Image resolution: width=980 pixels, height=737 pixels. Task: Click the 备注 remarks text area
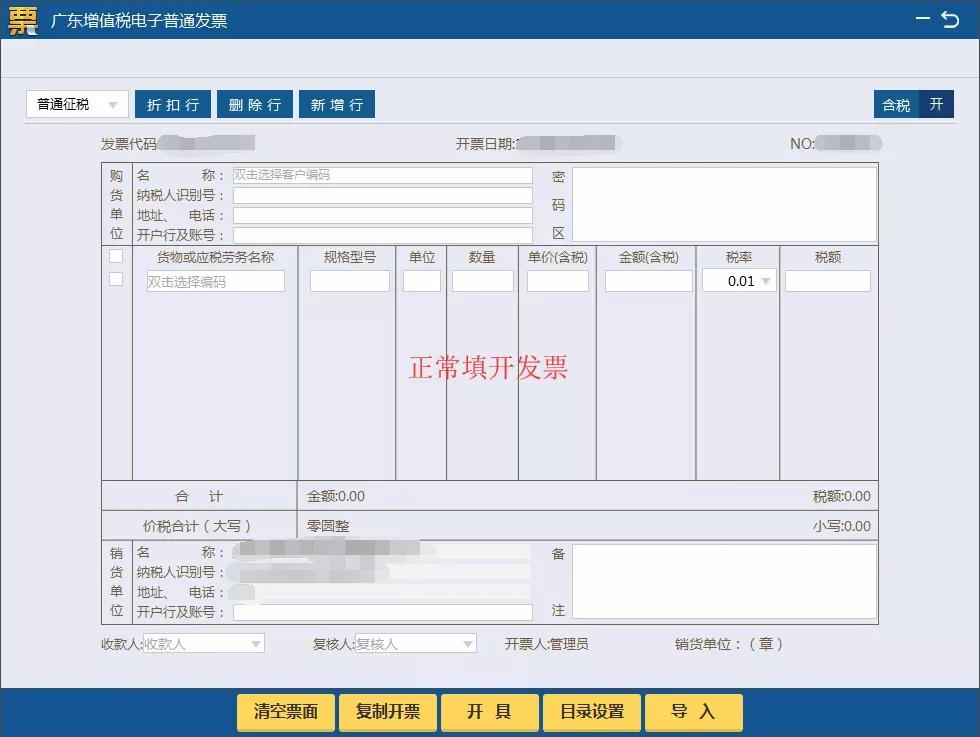(726, 584)
